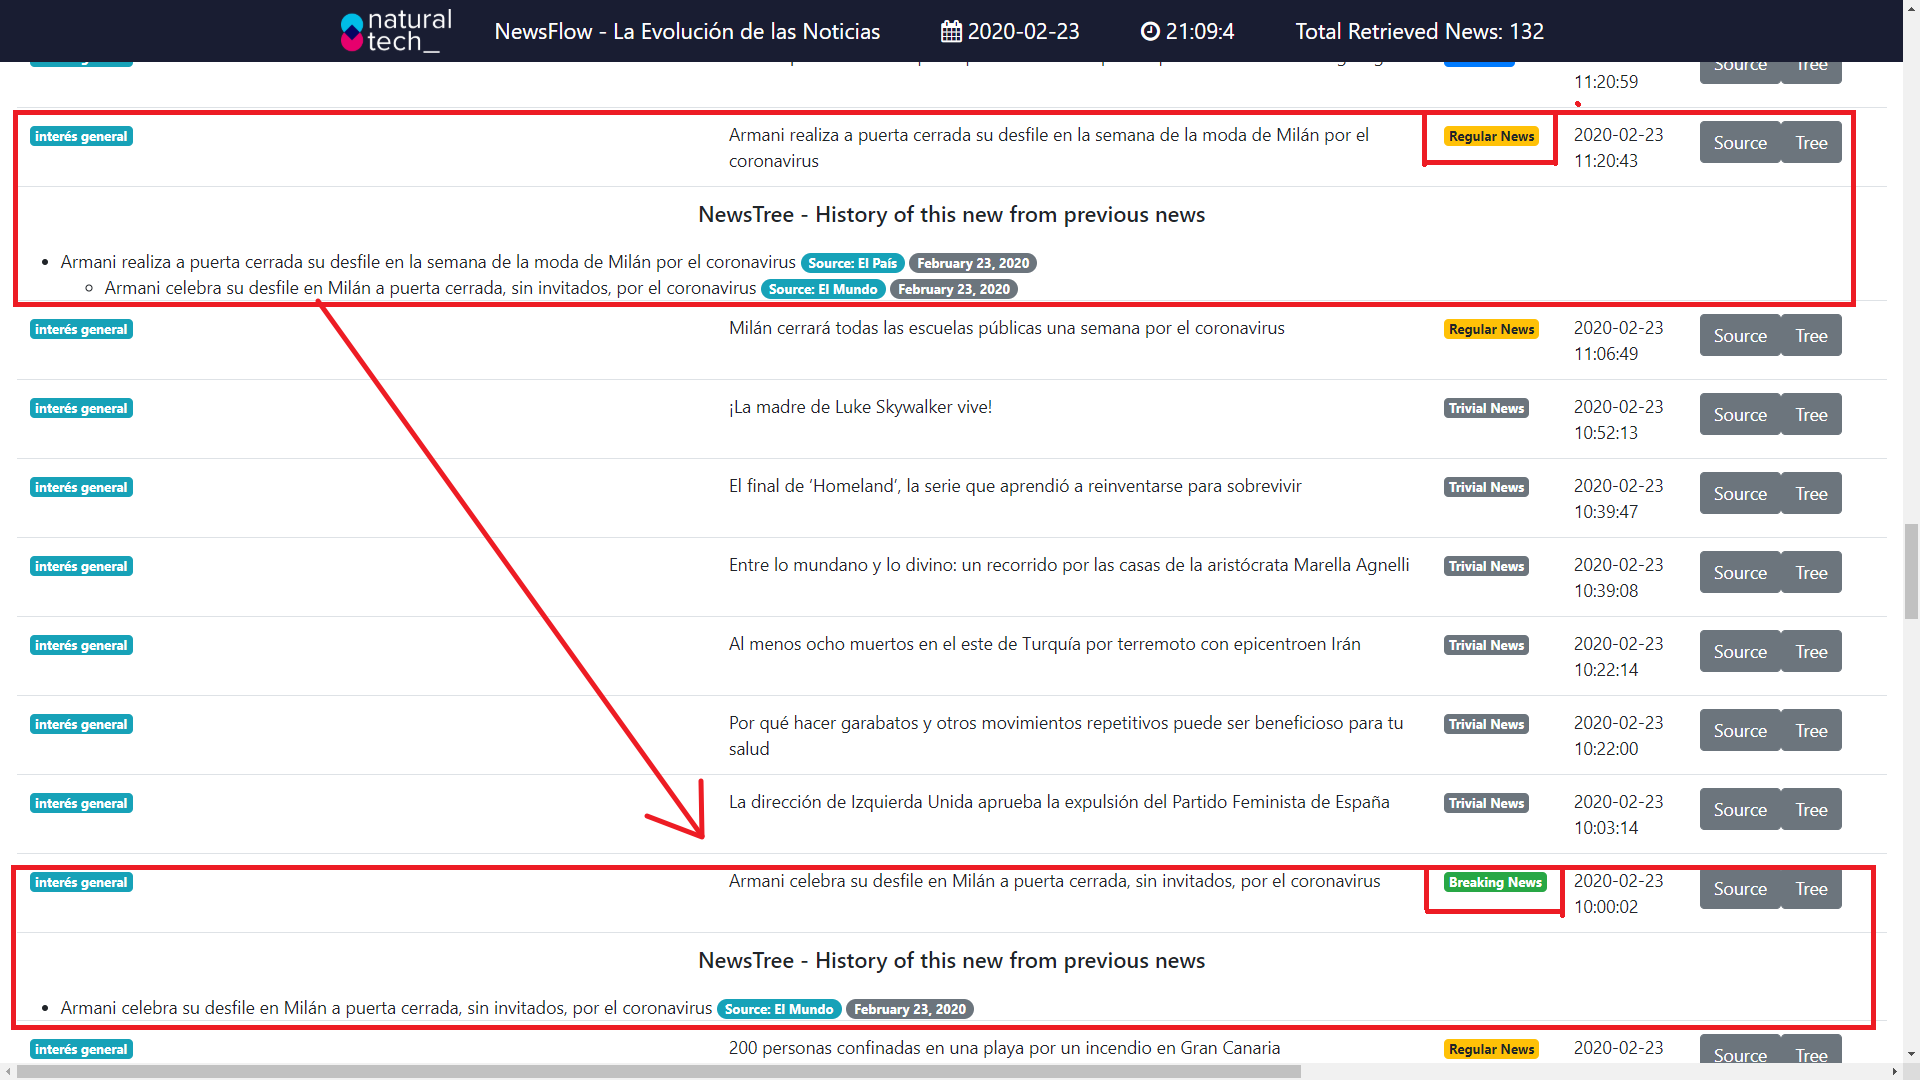This screenshot has height=1080, width=1920.
Task: Collapse the Tree for the Armani celebra breaking news row
Action: click(1811, 889)
